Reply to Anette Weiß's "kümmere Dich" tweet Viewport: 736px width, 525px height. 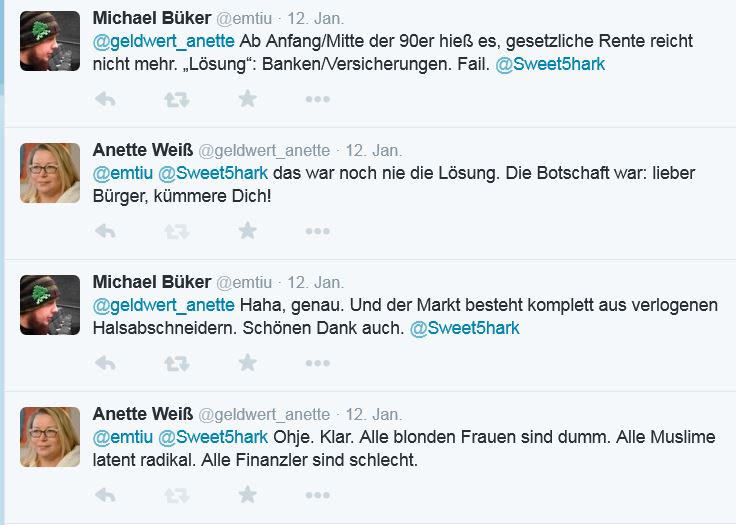point(105,231)
